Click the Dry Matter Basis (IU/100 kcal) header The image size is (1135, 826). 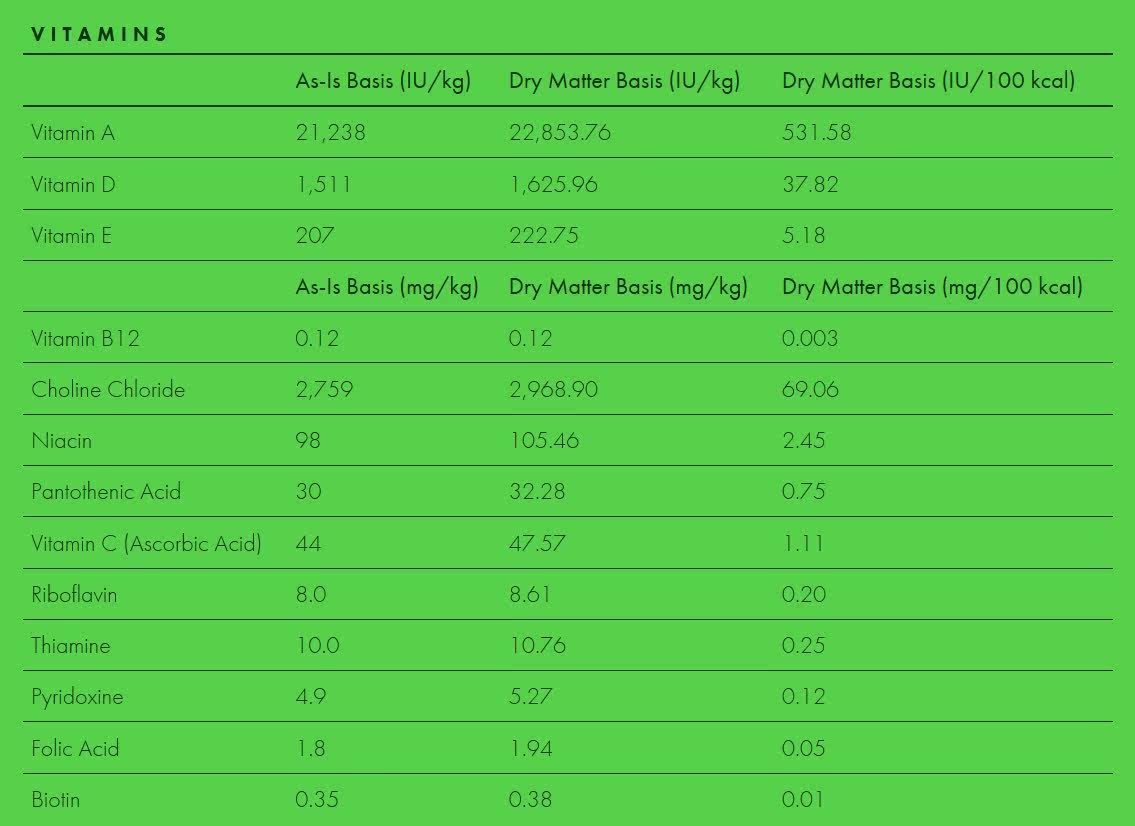coord(928,81)
